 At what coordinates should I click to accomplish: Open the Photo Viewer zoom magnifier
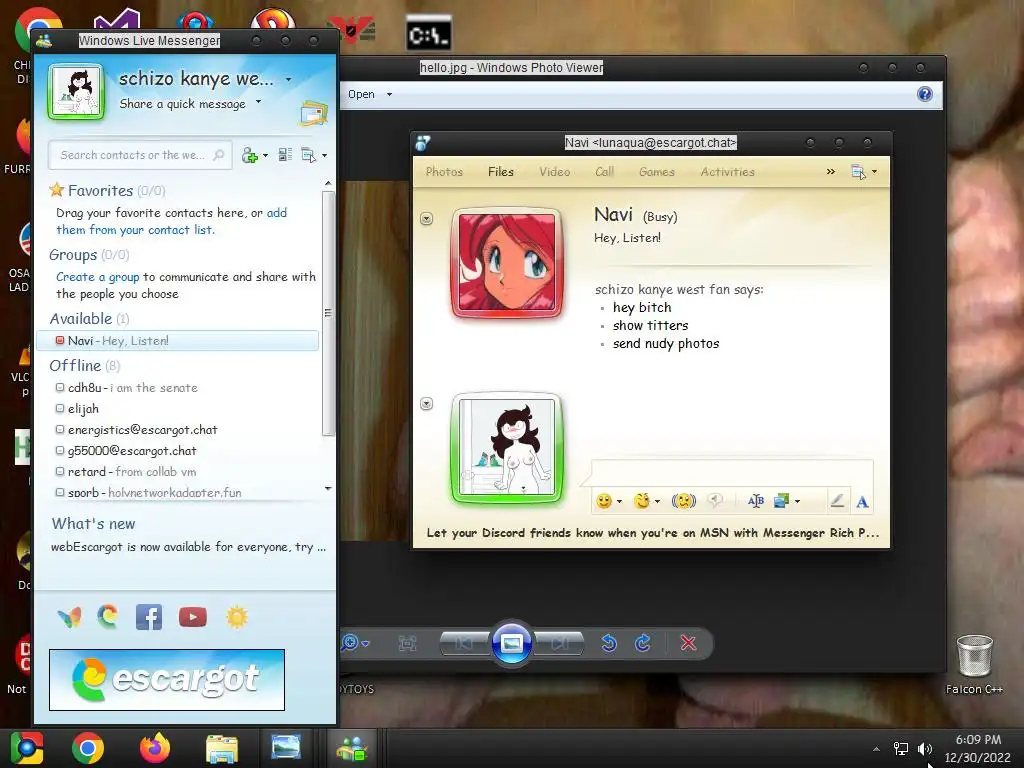point(350,643)
